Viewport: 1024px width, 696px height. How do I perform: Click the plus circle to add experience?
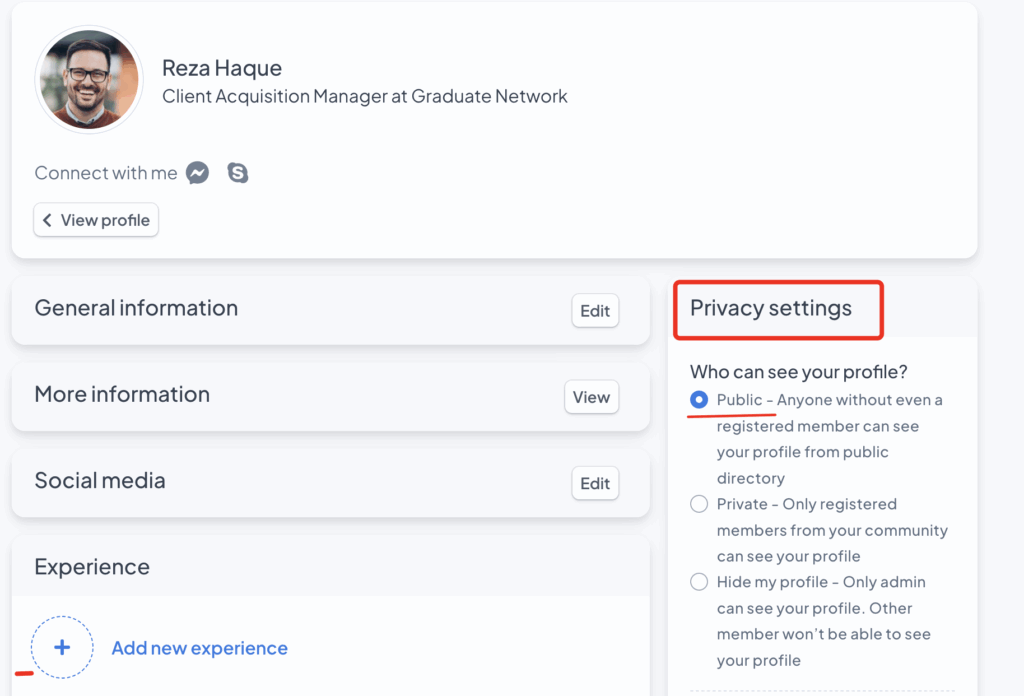(62, 648)
